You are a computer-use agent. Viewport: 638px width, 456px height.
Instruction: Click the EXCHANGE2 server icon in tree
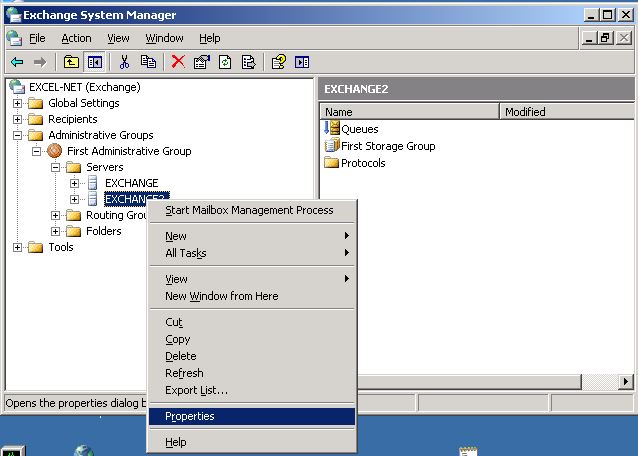93,199
